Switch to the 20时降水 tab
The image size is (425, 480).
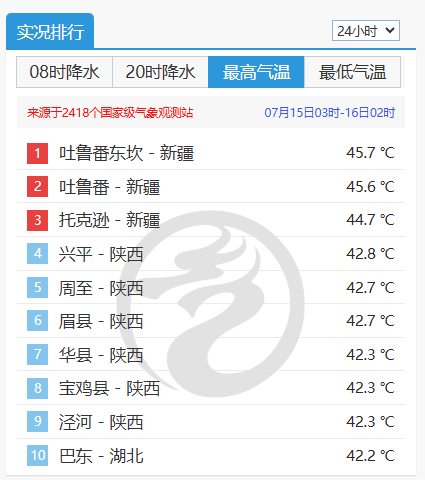(160, 72)
